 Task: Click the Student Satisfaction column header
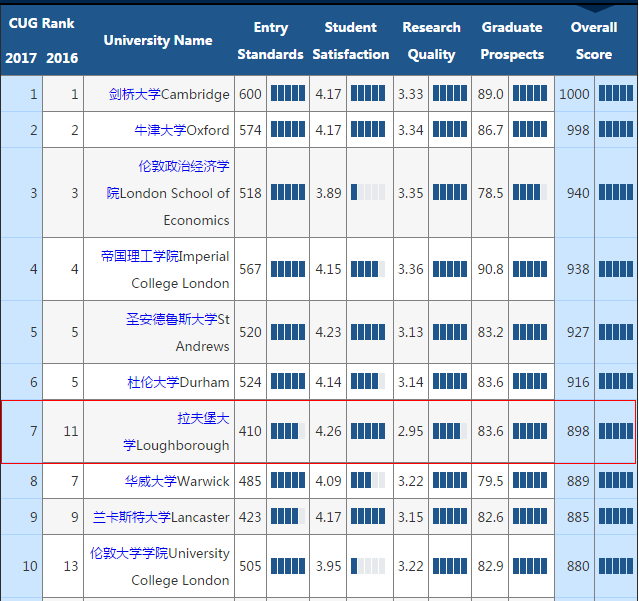coord(351,41)
